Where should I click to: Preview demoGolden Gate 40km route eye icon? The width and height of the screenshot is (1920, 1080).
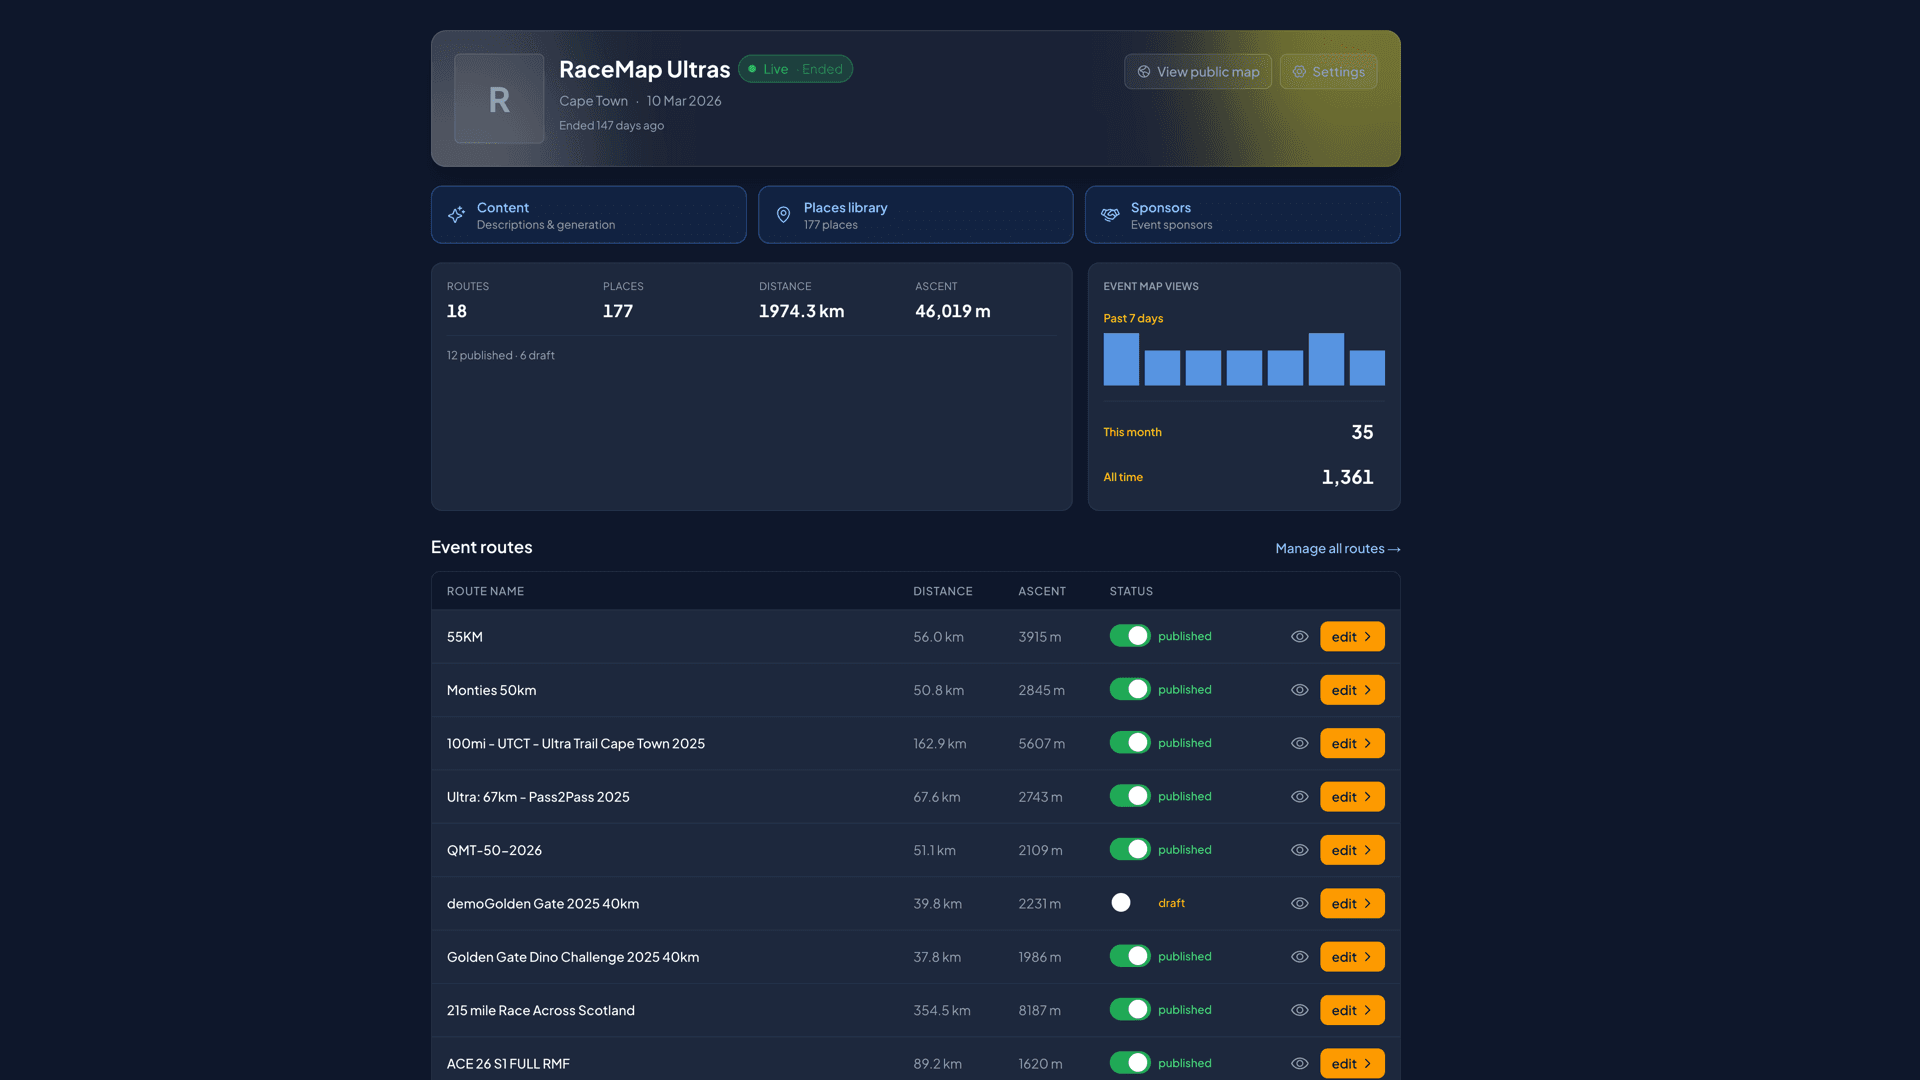[1299, 904]
